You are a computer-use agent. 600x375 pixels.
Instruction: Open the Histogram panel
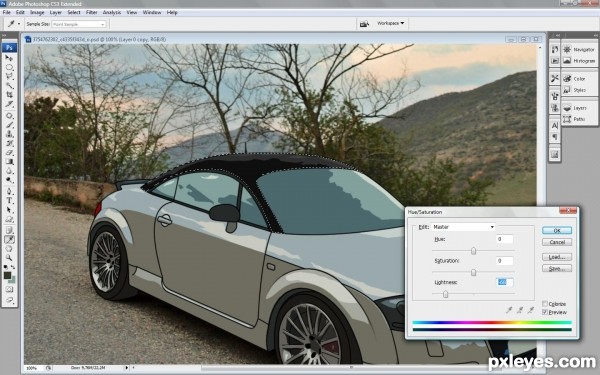click(579, 60)
